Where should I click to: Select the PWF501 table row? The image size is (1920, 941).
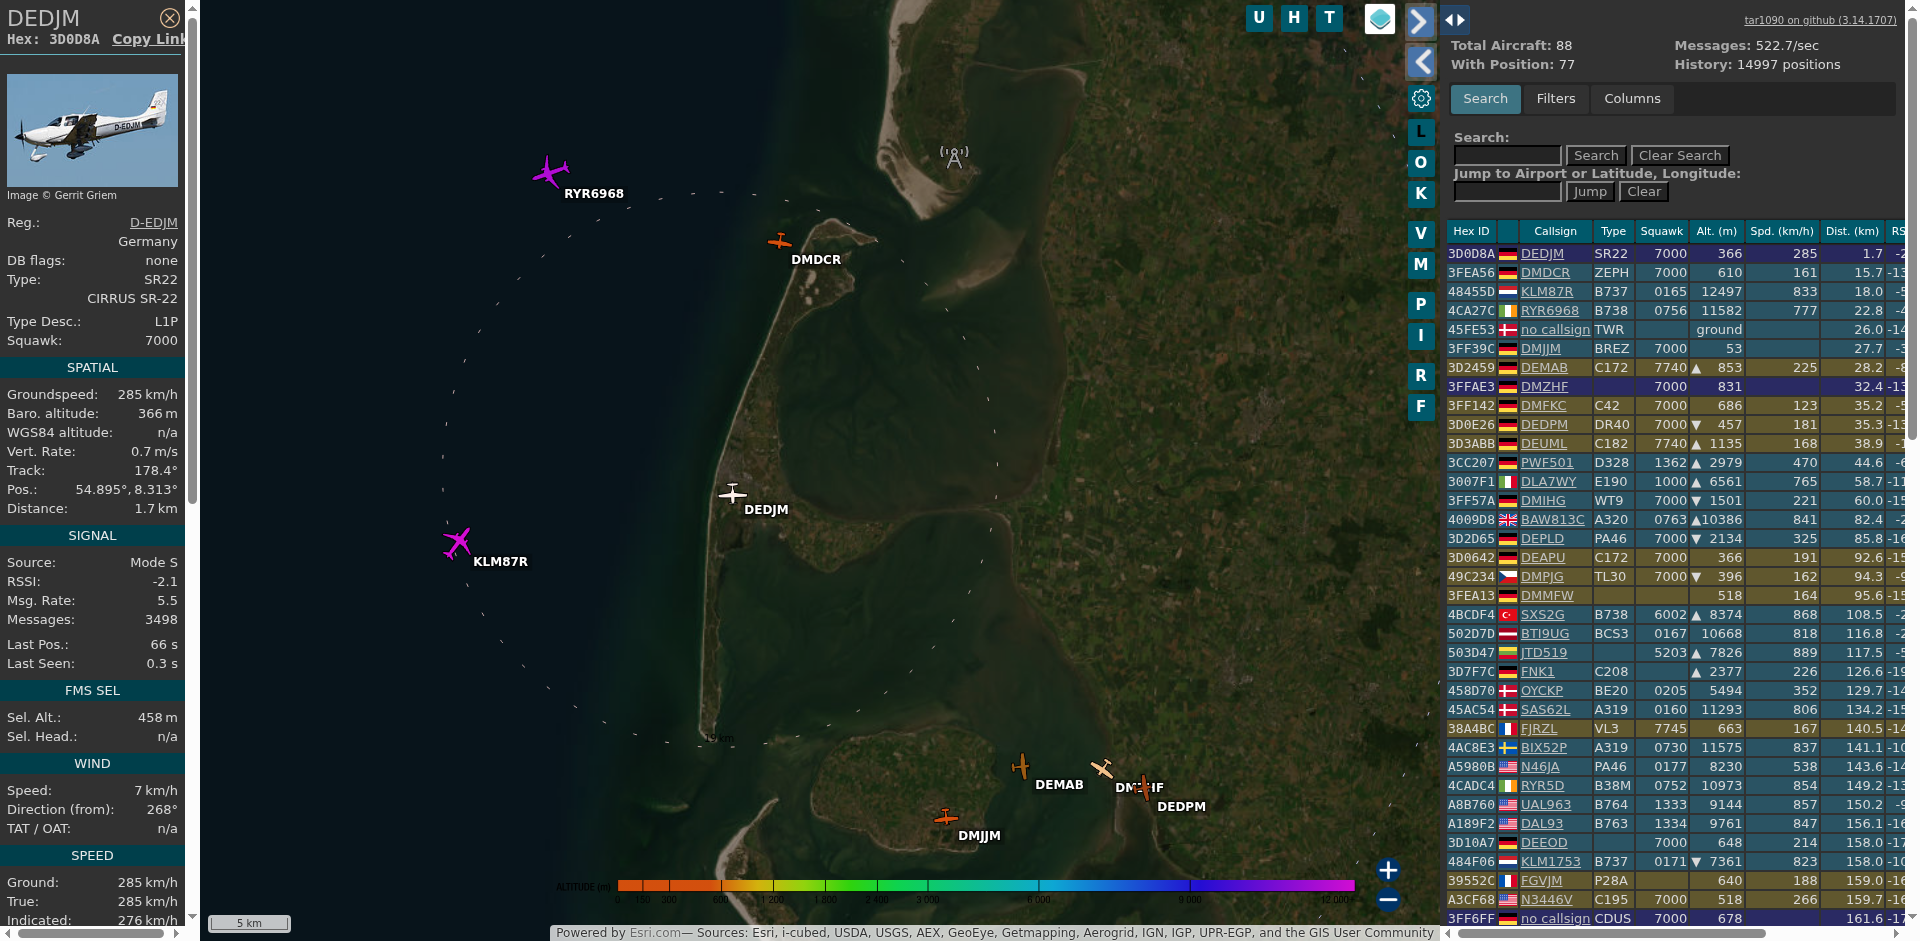(x=1676, y=463)
